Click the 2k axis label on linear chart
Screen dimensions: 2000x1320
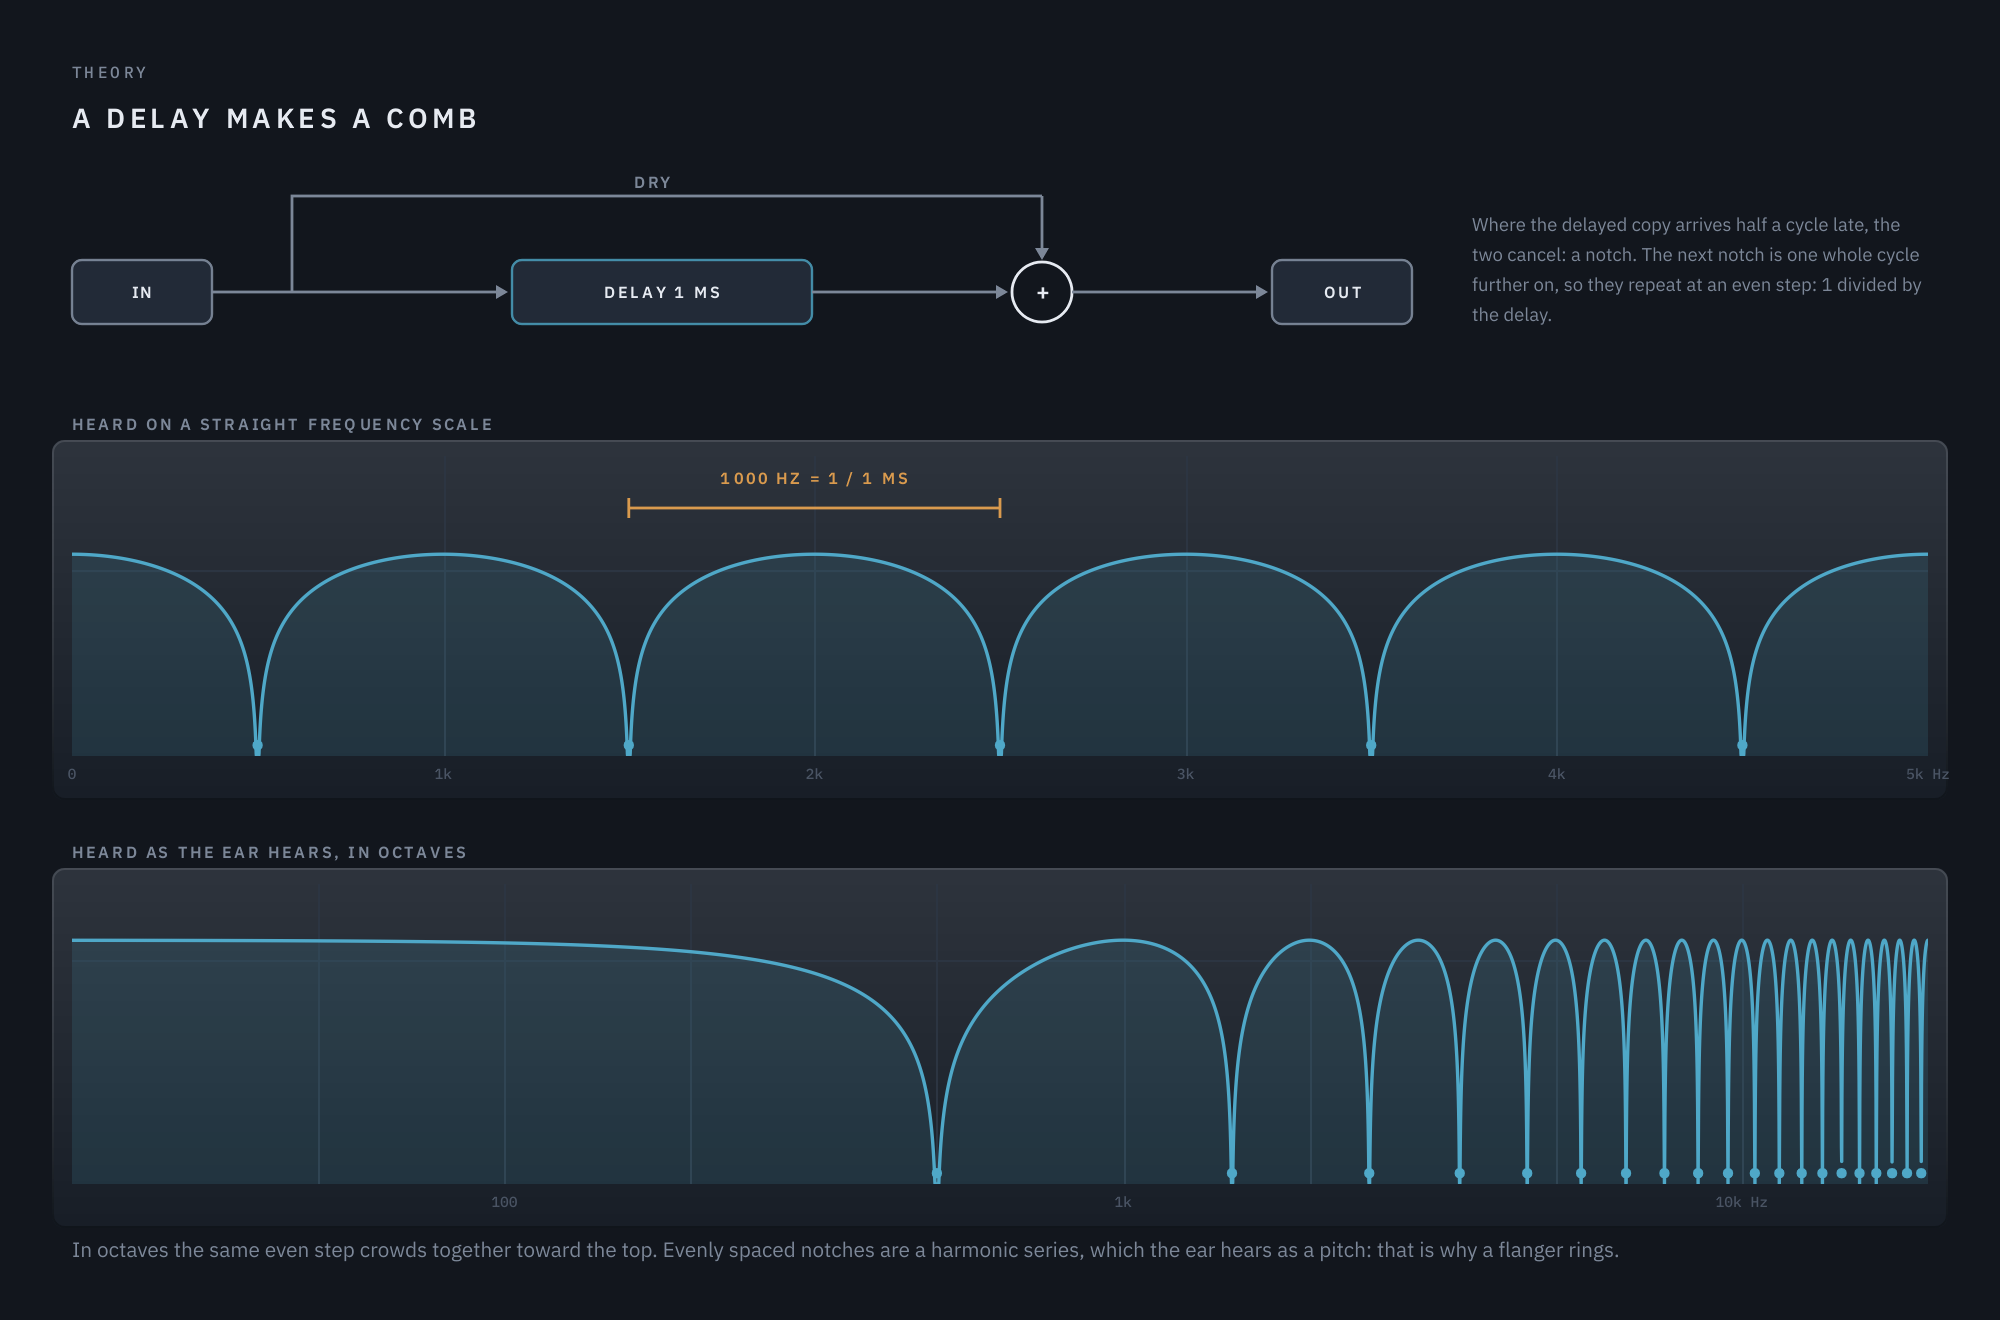tap(814, 774)
